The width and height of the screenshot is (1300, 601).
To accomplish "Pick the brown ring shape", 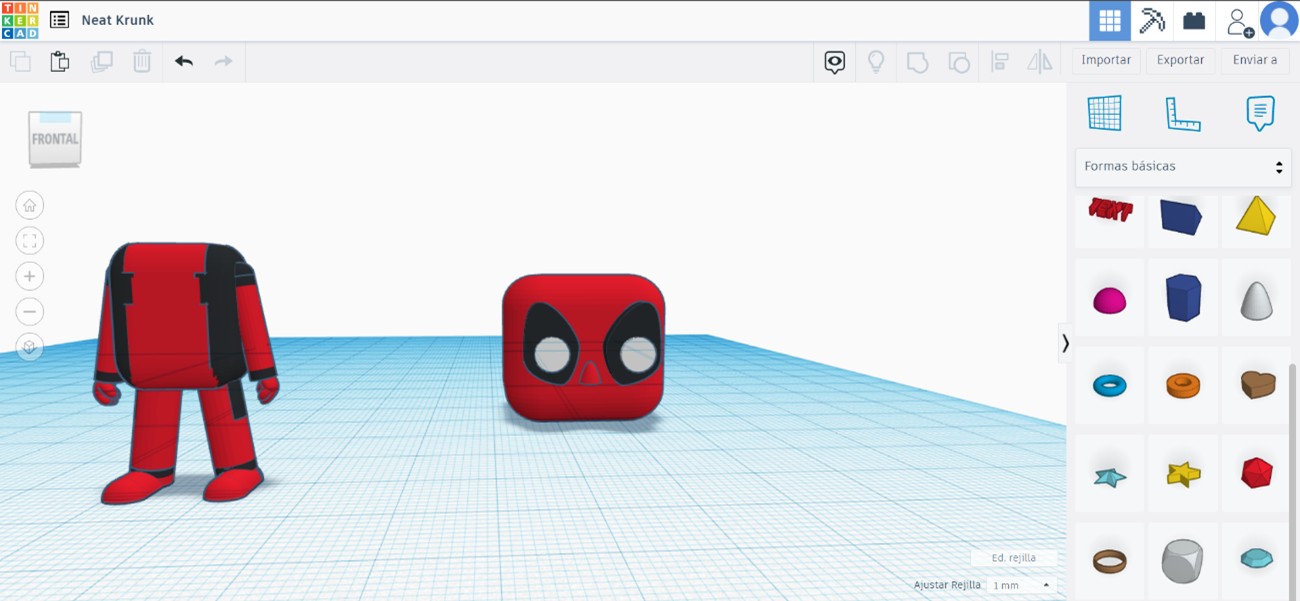I will coord(1110,560).
